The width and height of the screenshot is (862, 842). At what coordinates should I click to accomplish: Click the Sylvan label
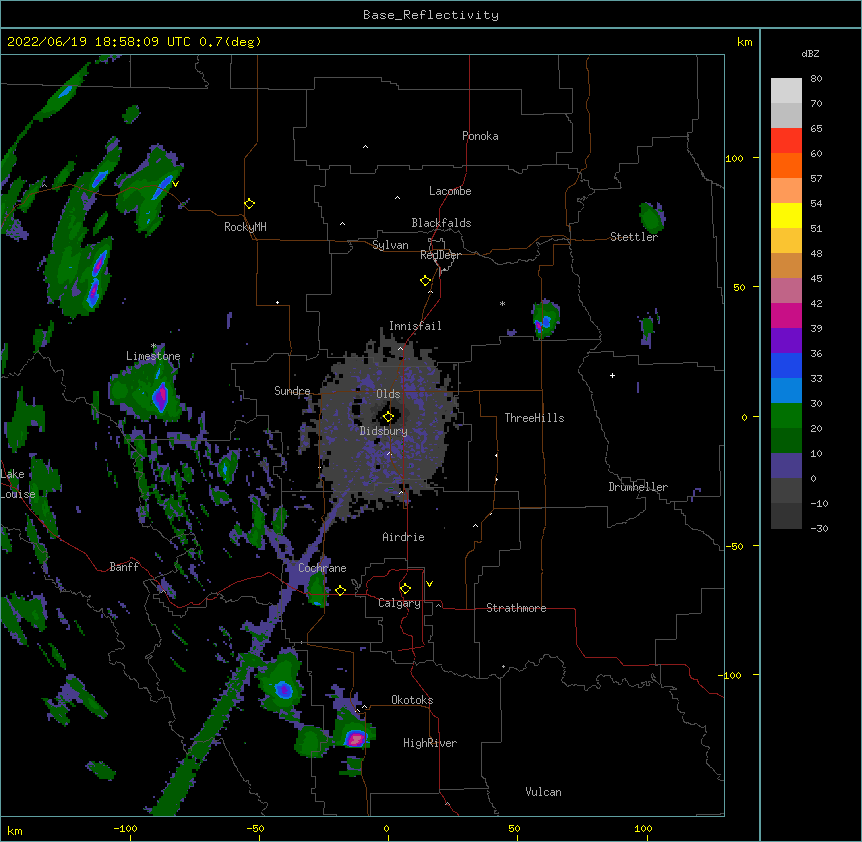click(390, 245)
